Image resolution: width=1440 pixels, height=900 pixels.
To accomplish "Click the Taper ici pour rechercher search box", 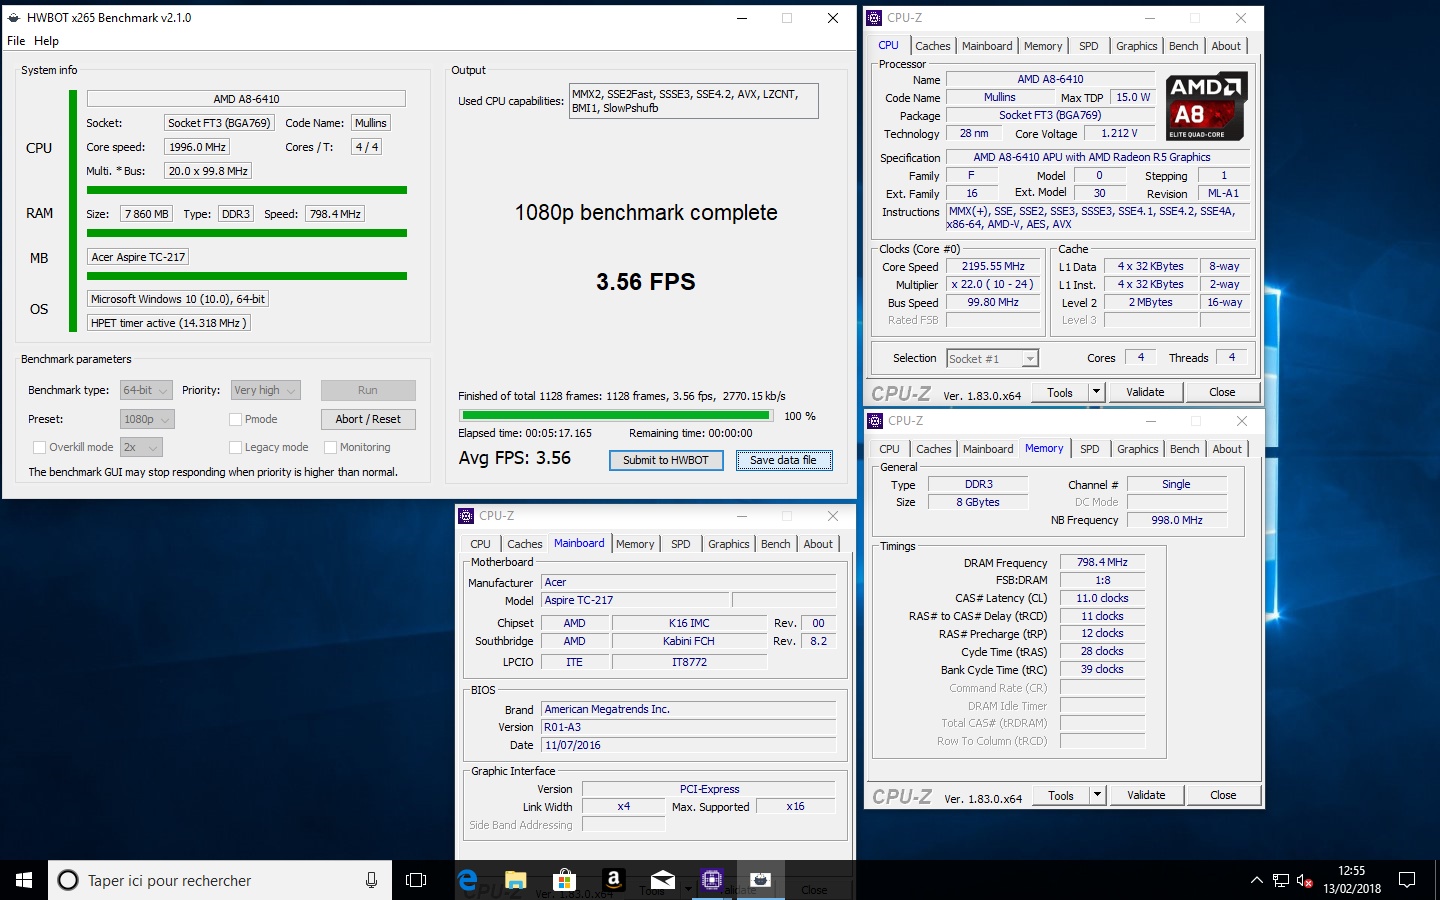I will pos(220,880).
